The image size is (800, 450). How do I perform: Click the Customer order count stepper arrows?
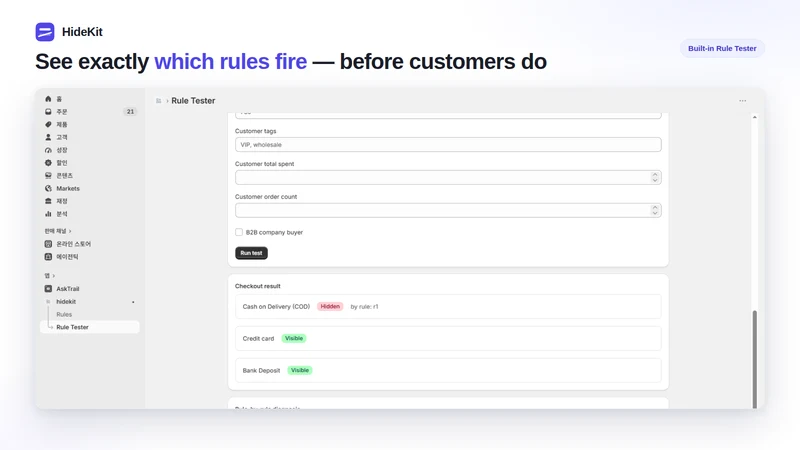(x=655, y=210)
